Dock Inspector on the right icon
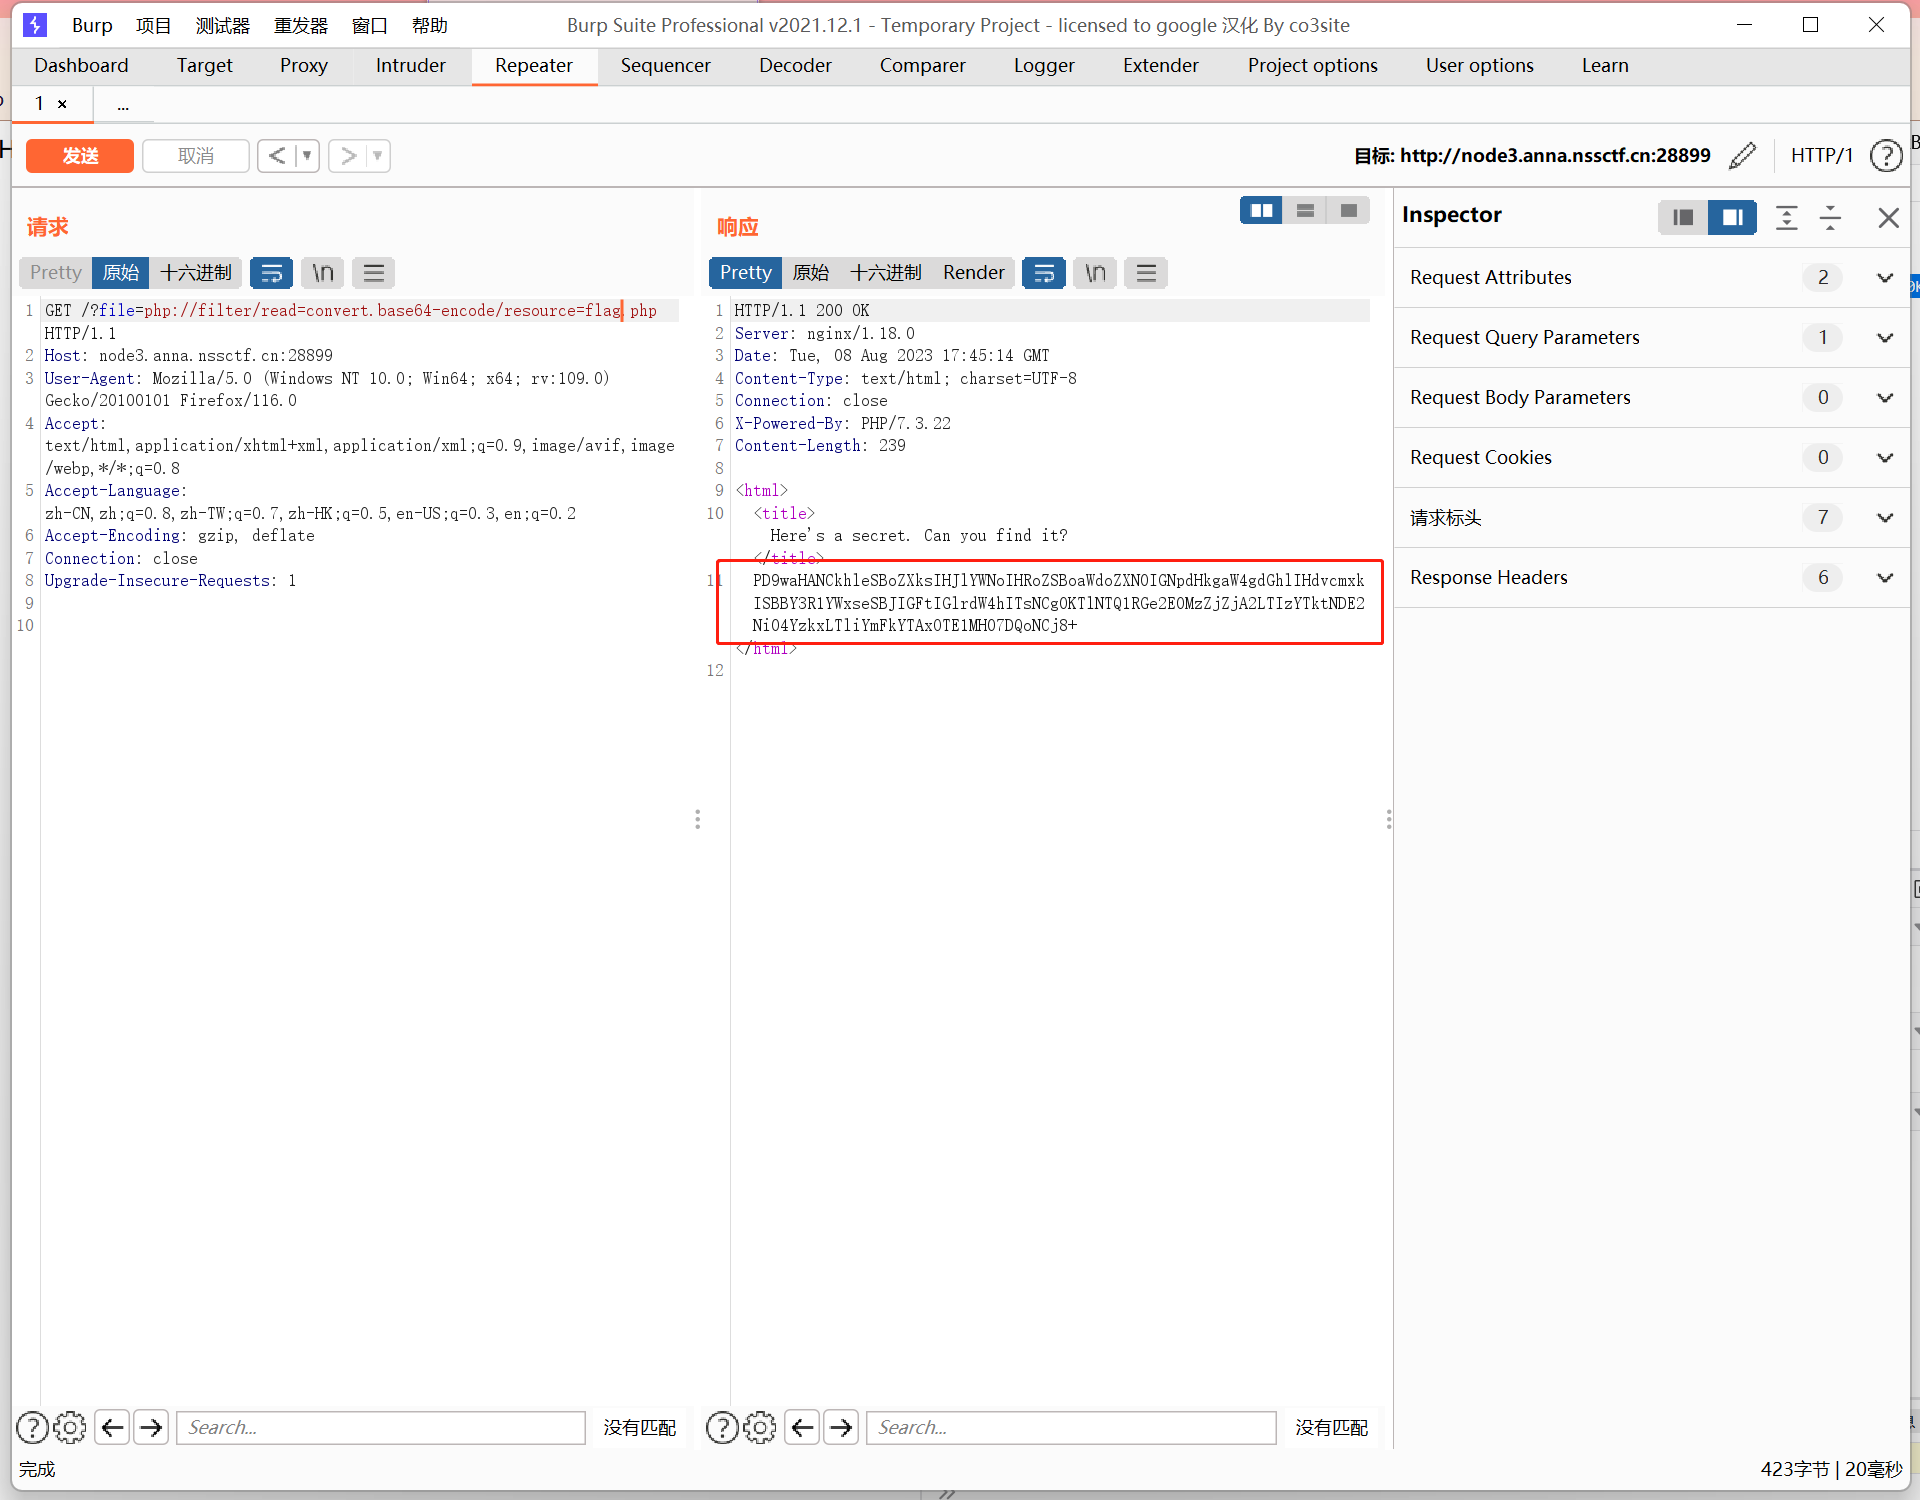This screenshot has width=1920, height=1500. [x=1732, y=217]
